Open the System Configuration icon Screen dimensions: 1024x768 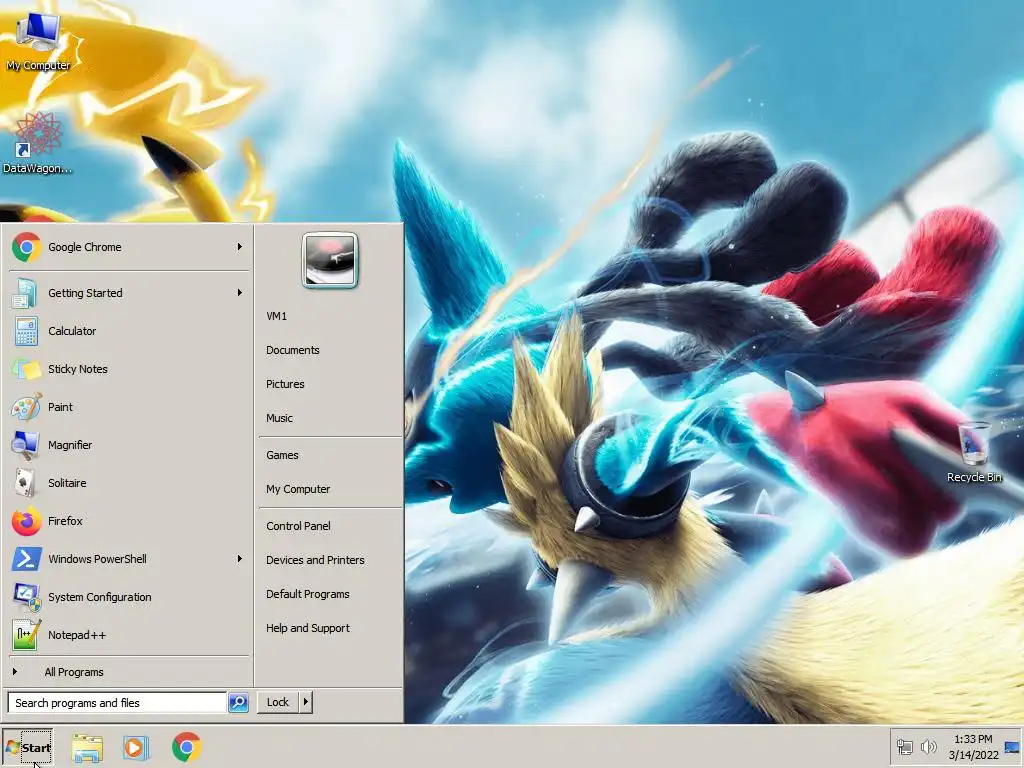(26, 597)
